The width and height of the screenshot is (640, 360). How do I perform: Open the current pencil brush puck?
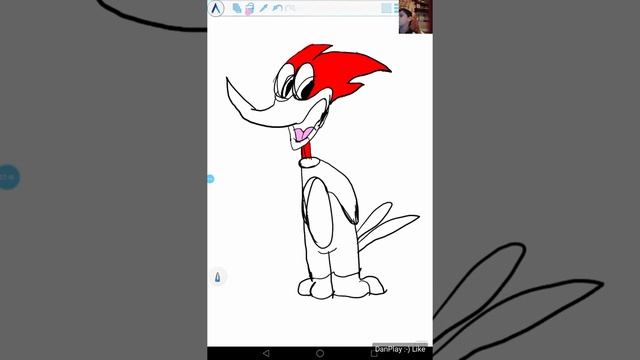pyautogui.click(x=218, y=277)
